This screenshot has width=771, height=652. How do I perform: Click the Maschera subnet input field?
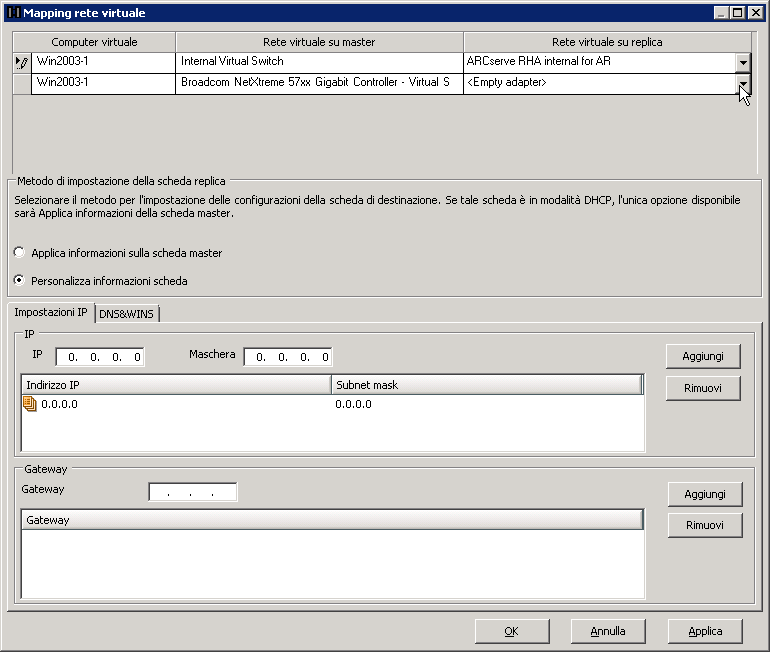point(288,356)
